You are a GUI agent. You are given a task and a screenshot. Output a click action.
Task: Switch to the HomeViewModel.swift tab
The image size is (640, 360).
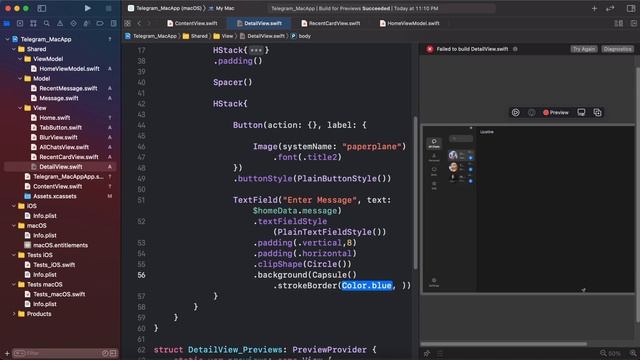click(409, 24)
